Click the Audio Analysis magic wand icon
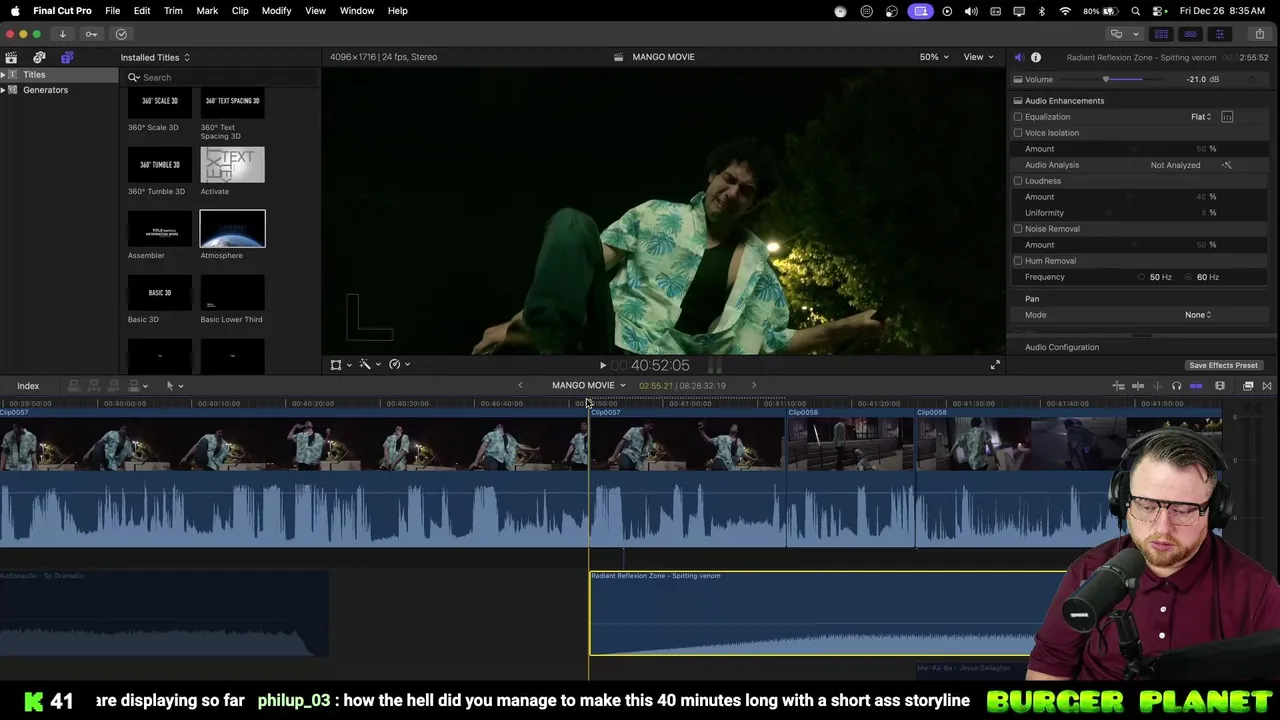The width and height of the screenshot is (1280, 720). point(1227,165)
